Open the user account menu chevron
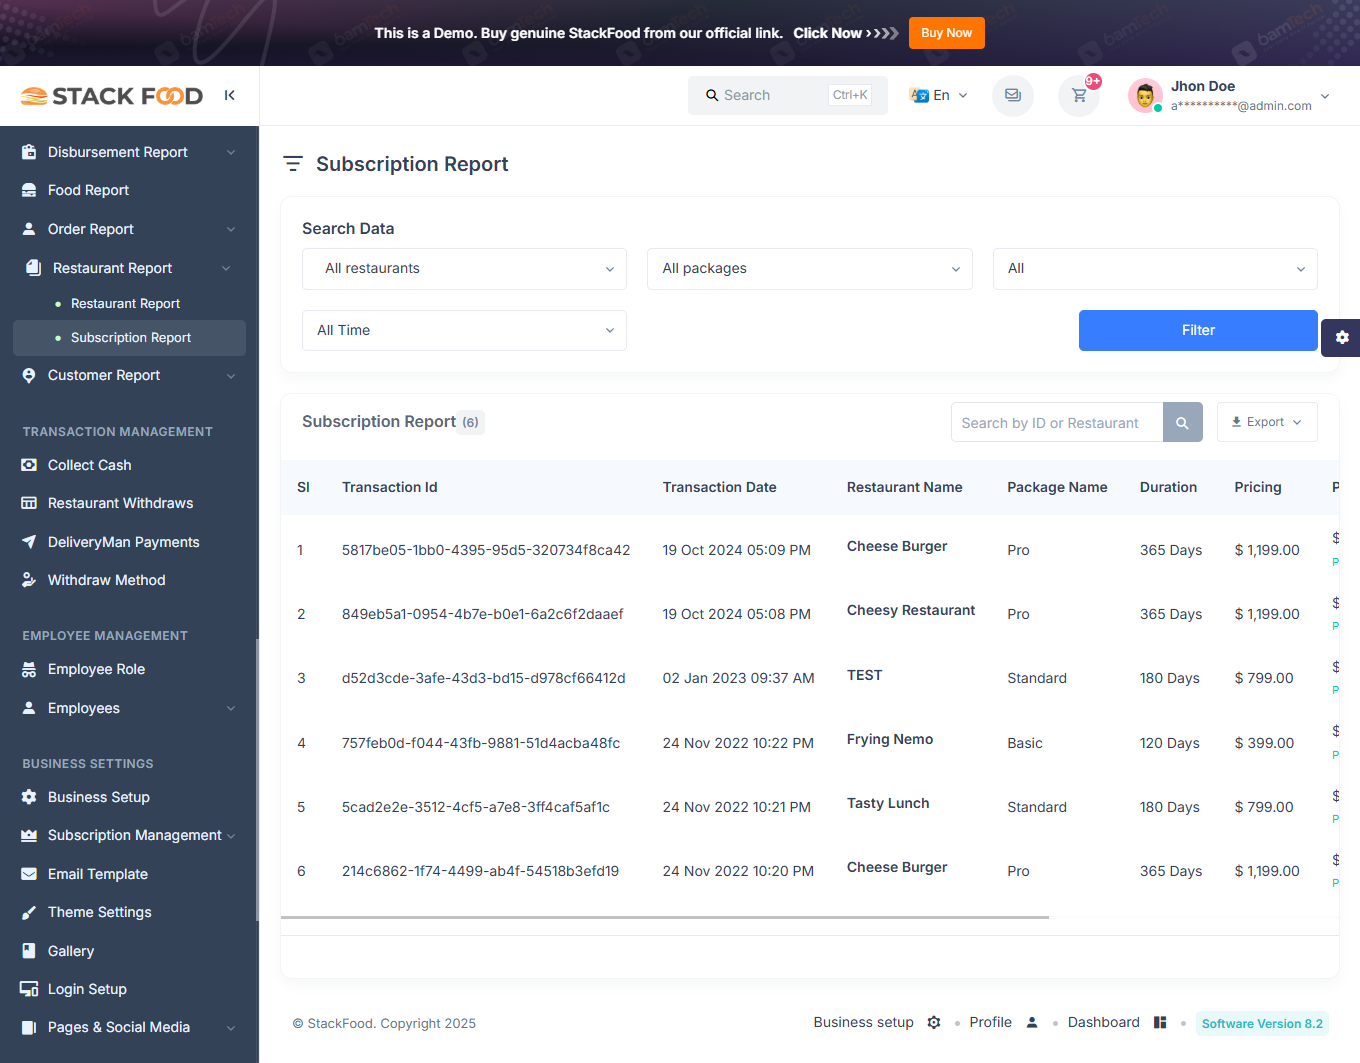1360x1063 pixels. pyautogui.click(x=1325, y=96)
